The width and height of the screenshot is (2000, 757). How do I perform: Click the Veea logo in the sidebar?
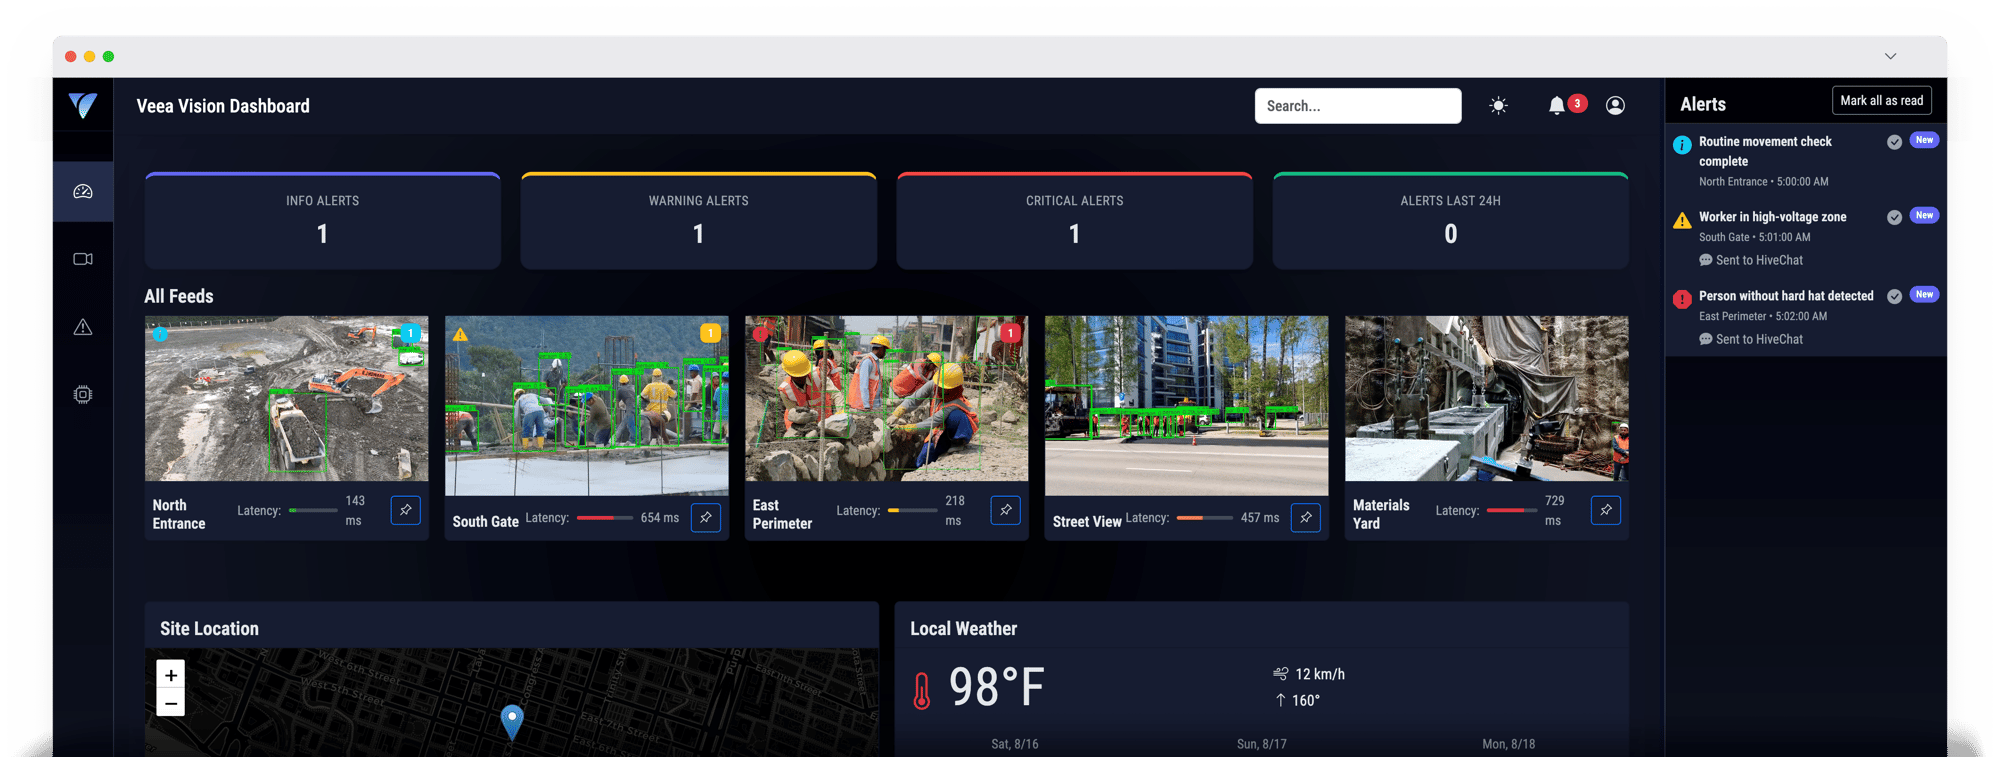point(83,105)
